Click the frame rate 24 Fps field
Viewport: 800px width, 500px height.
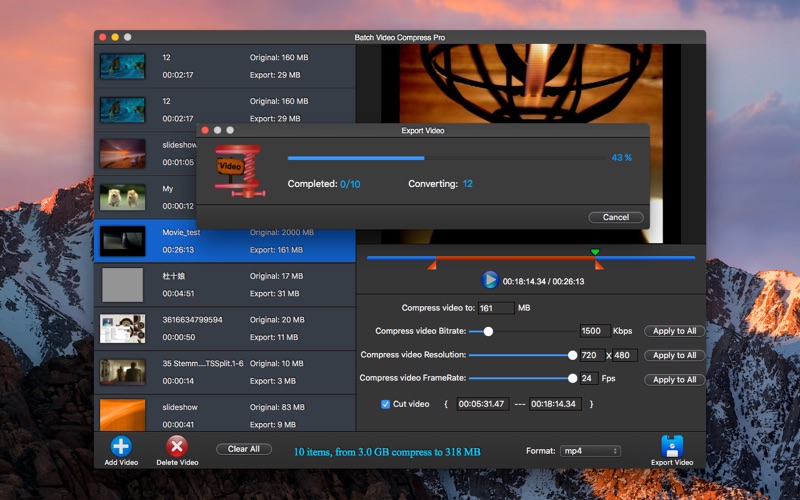[589, 379]
